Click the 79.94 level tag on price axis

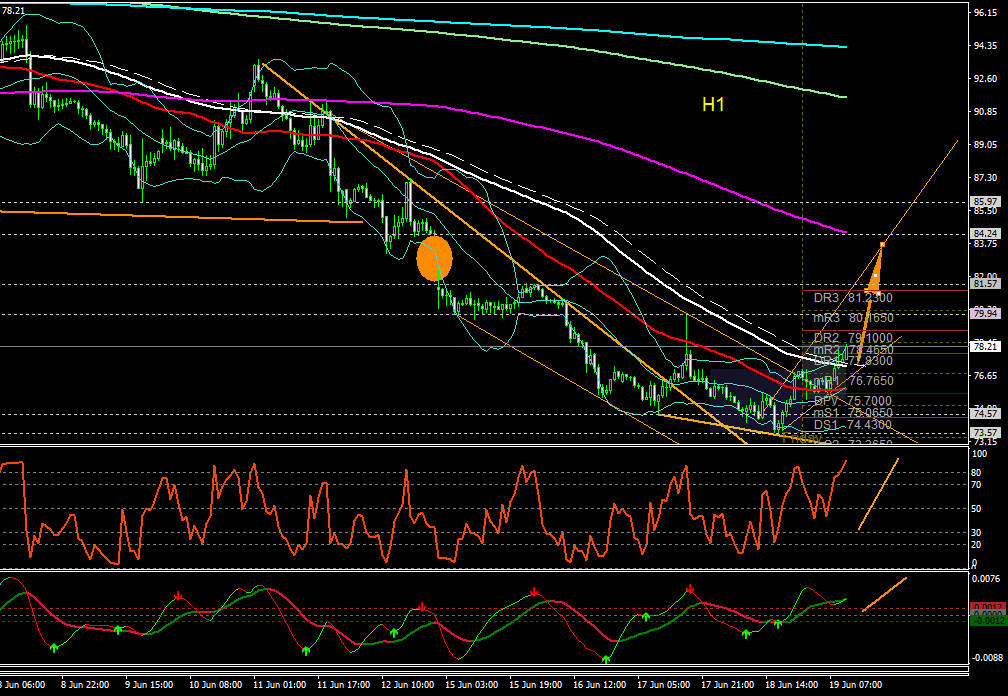pyautogui.click(x=985, y=314)
